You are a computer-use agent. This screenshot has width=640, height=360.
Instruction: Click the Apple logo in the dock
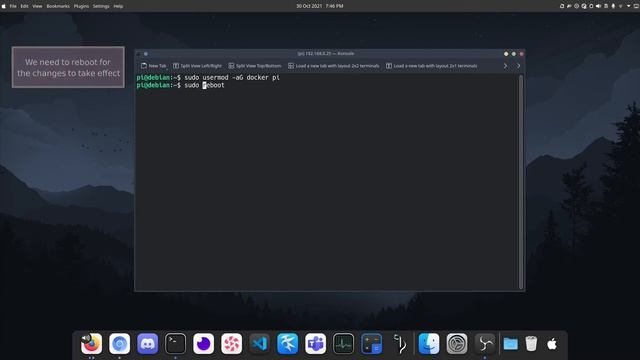click(x=552, y=344)
